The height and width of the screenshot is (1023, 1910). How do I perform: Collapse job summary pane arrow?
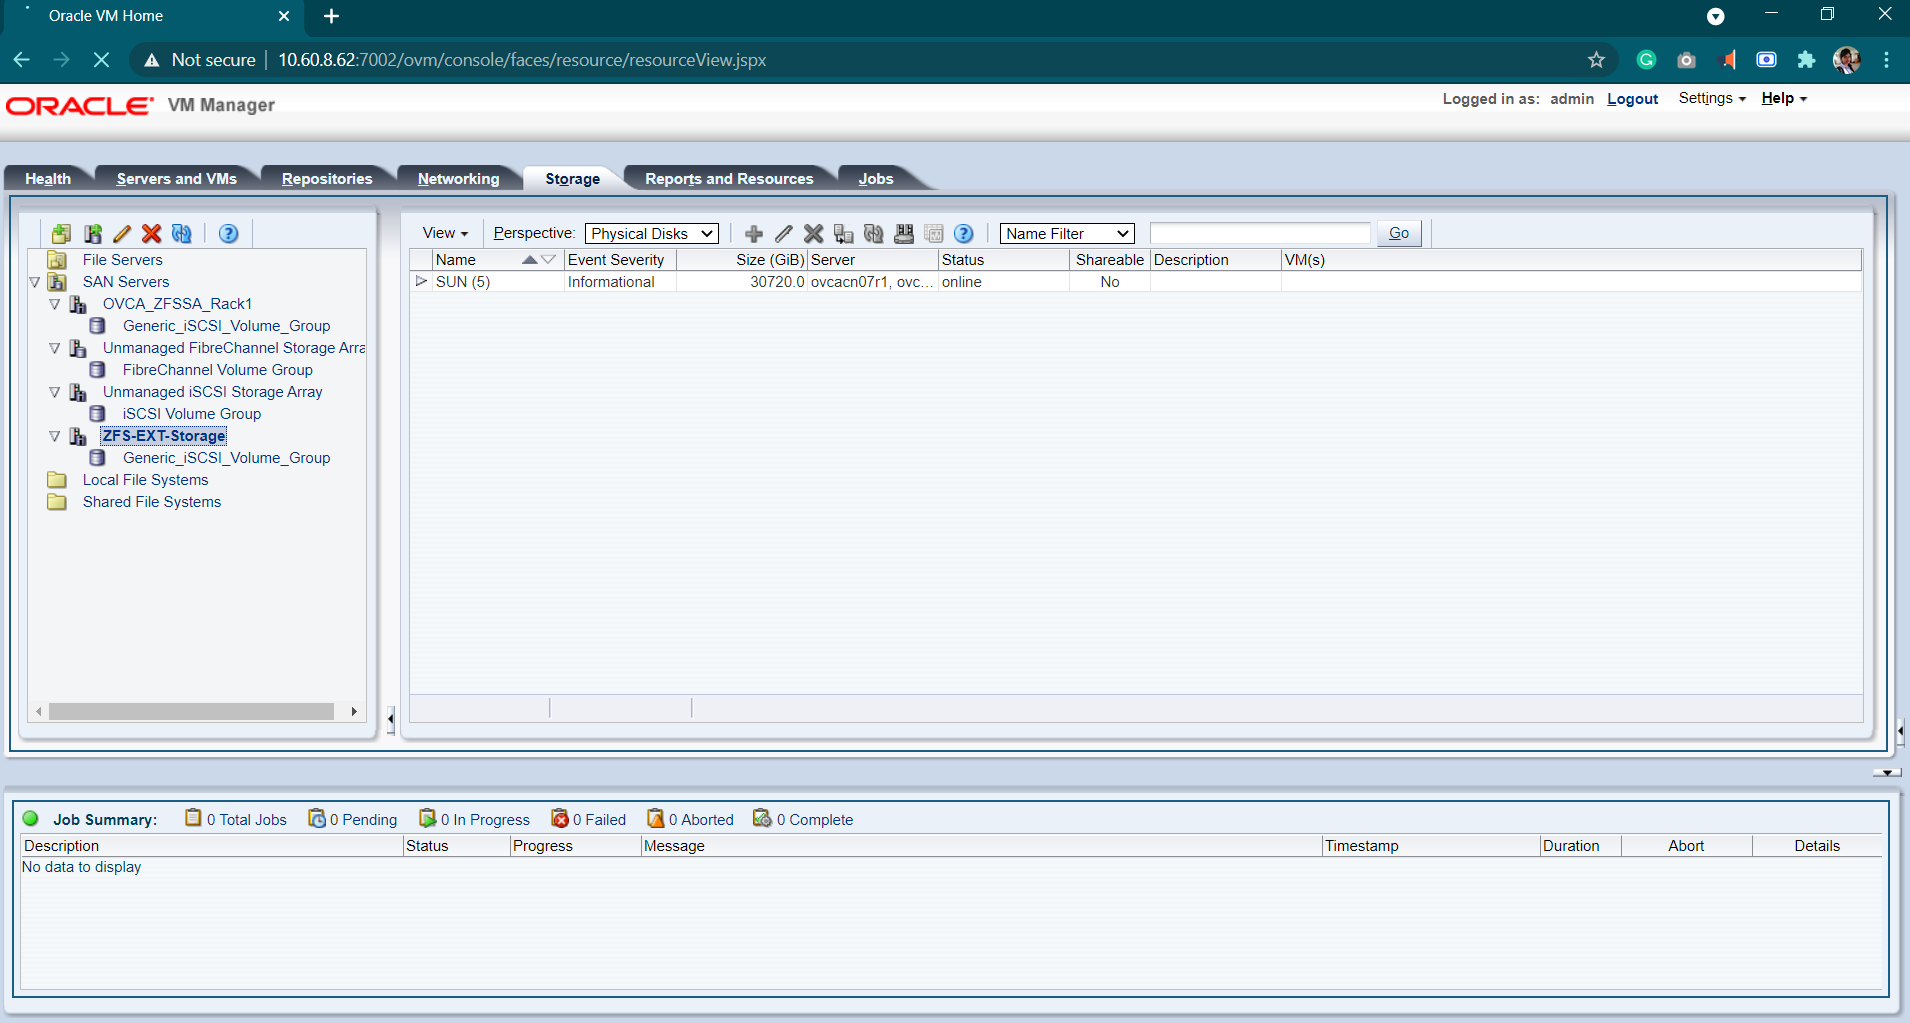[1887, 772]
